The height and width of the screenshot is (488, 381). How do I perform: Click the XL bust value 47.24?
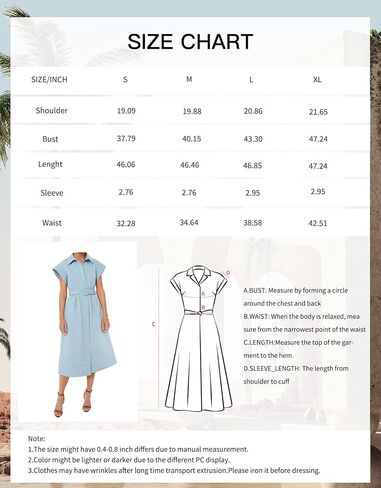pyautogui.click(x=318, y=139)
